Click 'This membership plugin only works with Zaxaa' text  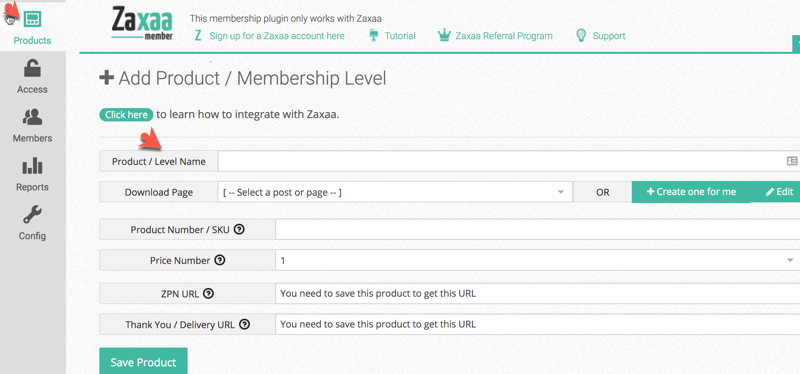[x=286, y=18]
